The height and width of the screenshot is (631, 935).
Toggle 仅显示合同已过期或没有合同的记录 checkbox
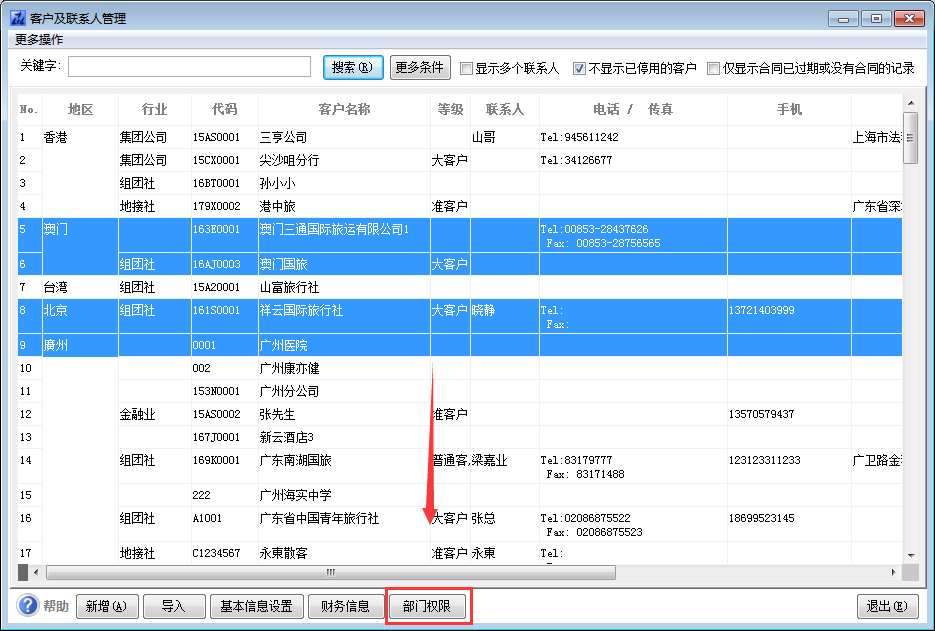tap(714, 69)
